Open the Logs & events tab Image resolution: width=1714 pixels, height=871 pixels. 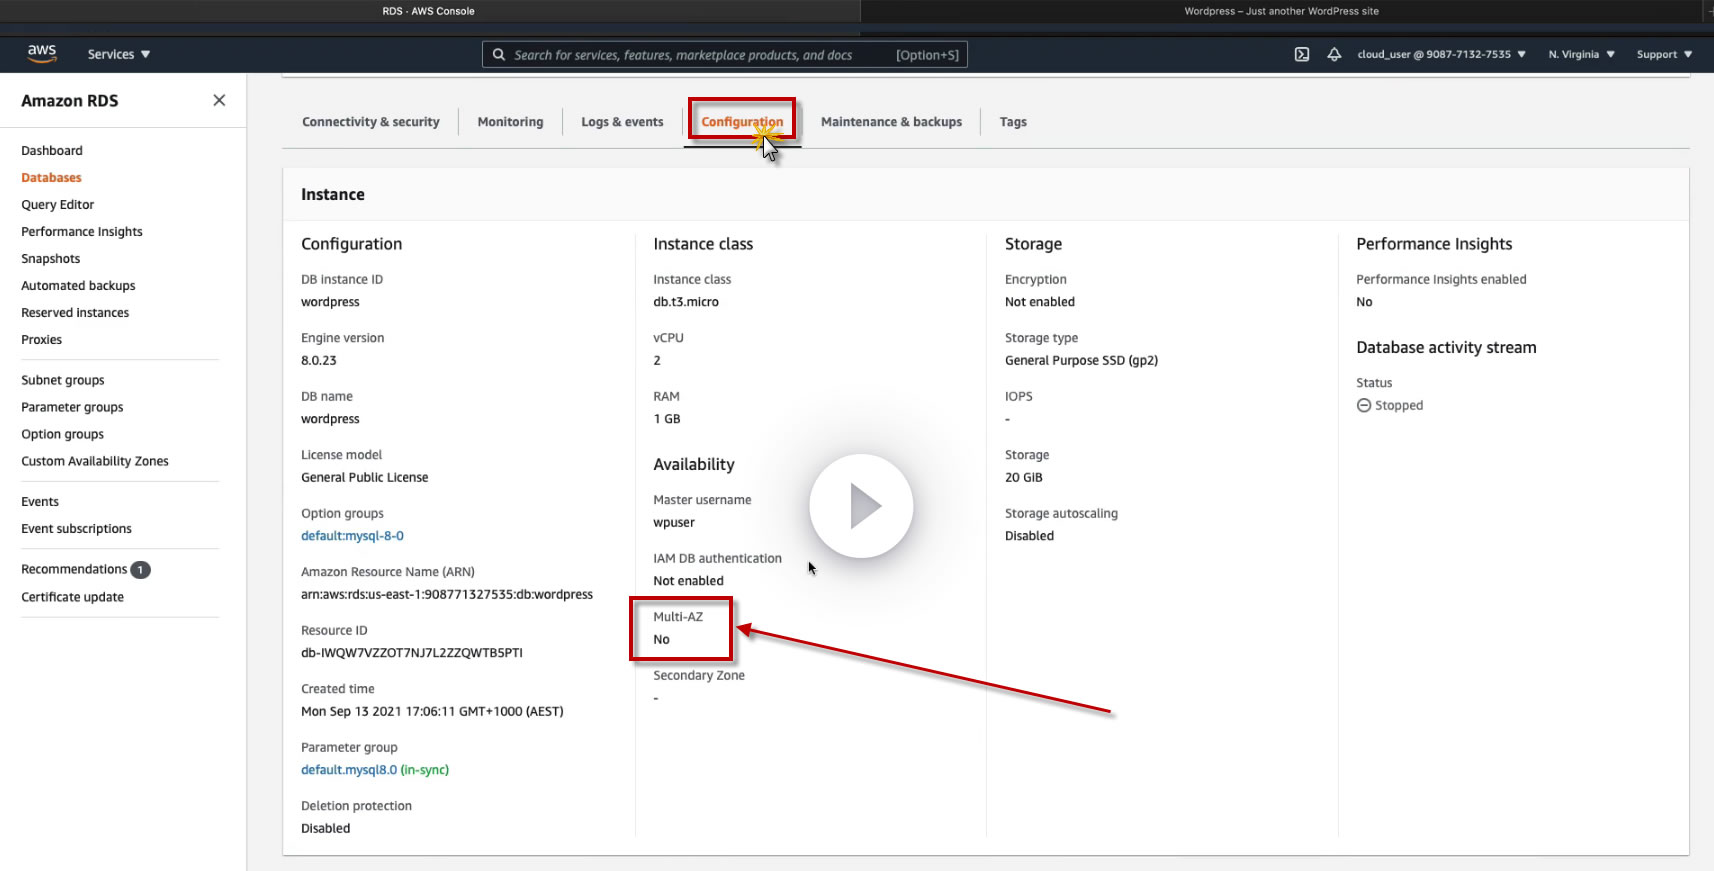click(622, 122)
